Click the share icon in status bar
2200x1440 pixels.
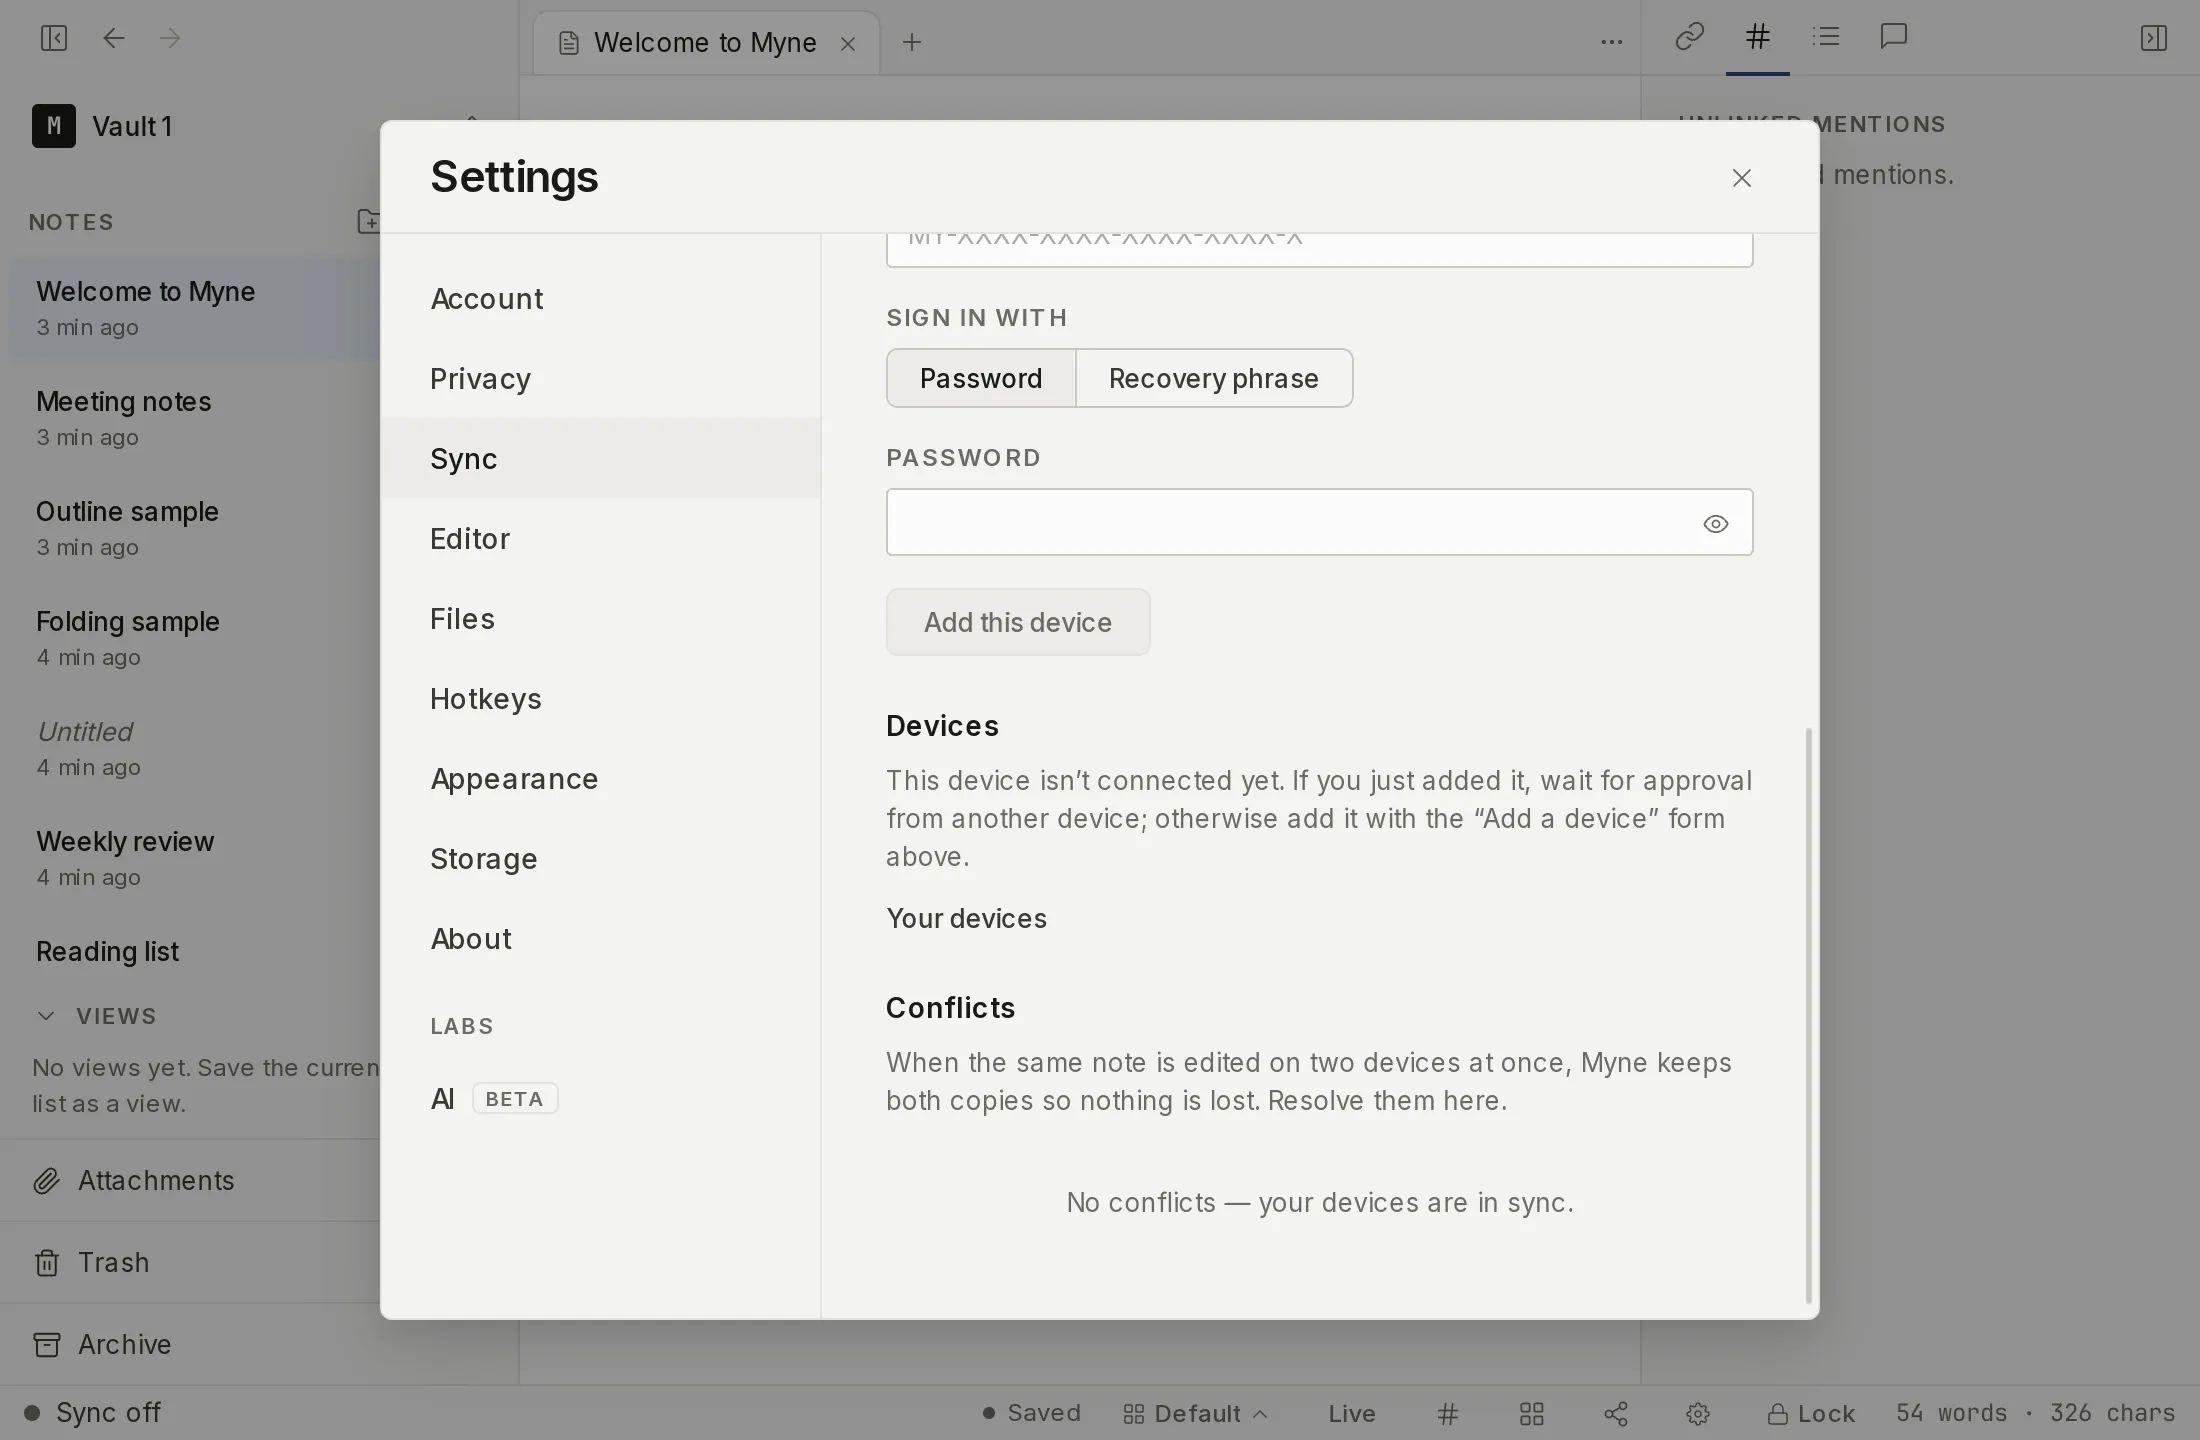pyautogui.click(x=1616, y=1413)
